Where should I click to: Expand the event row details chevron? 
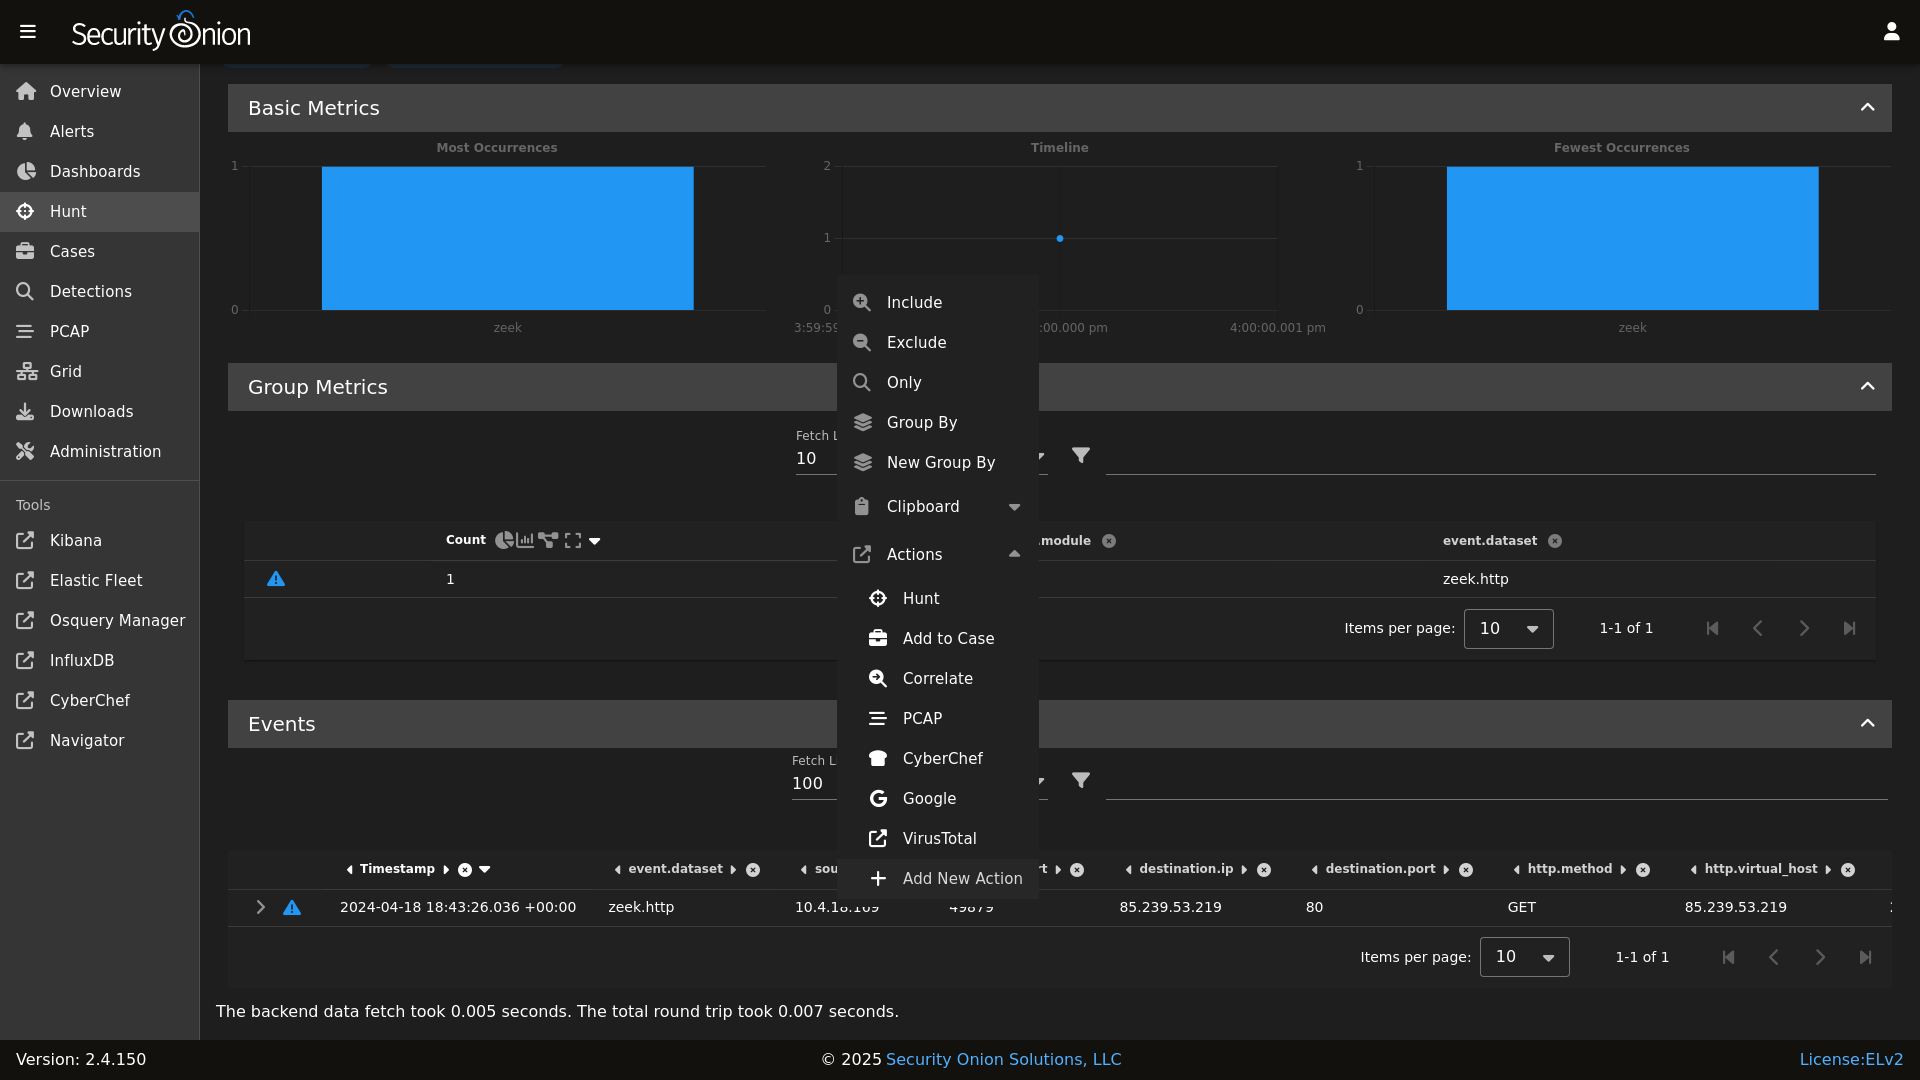tap(260, 907)
